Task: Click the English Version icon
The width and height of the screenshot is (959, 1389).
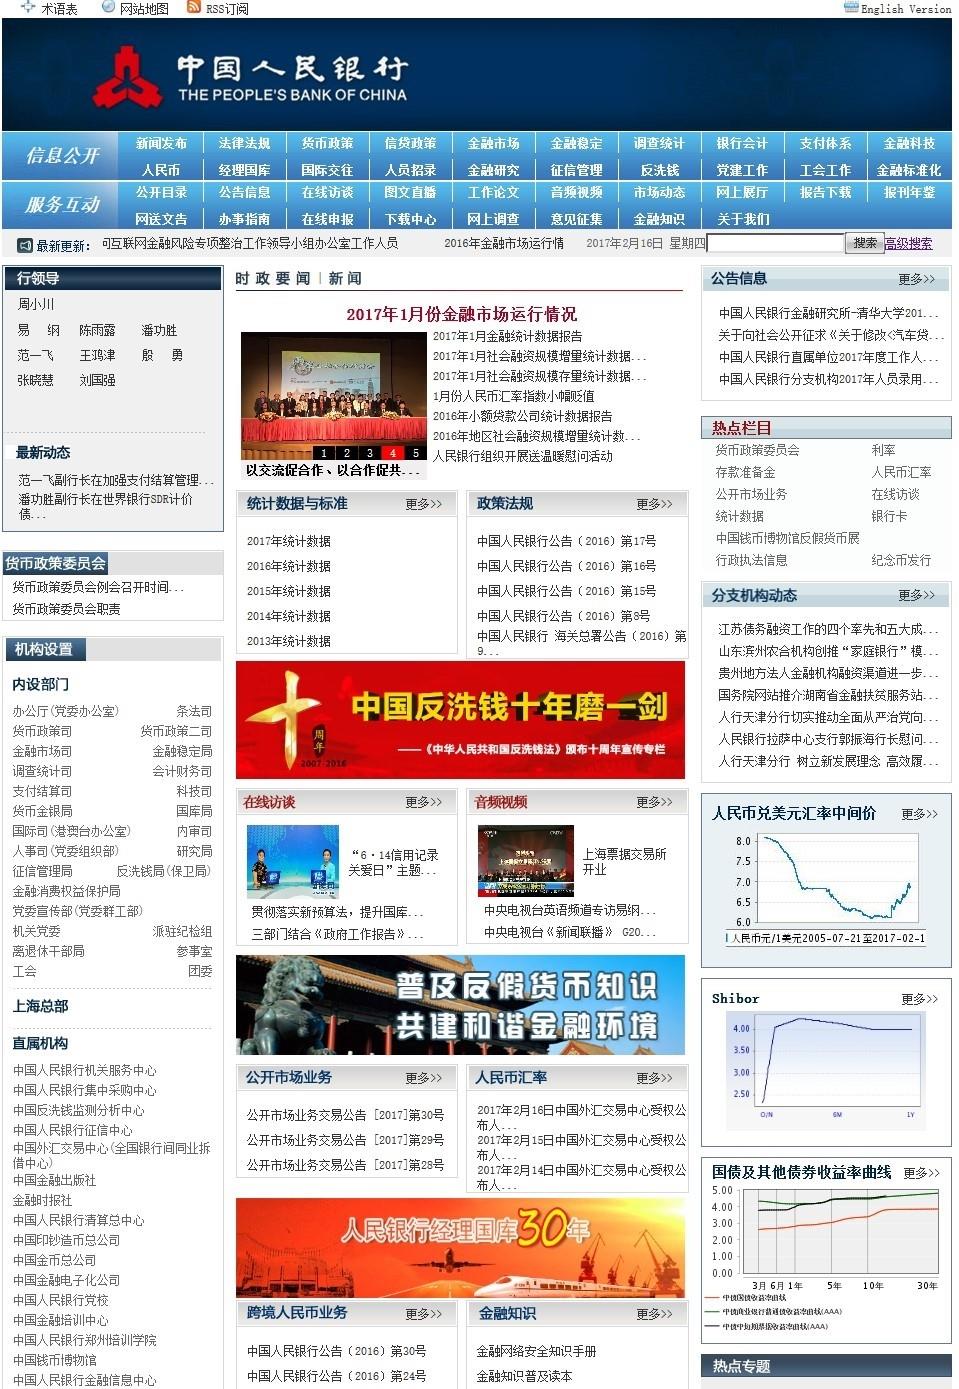Action: click(x=851, y=7)
